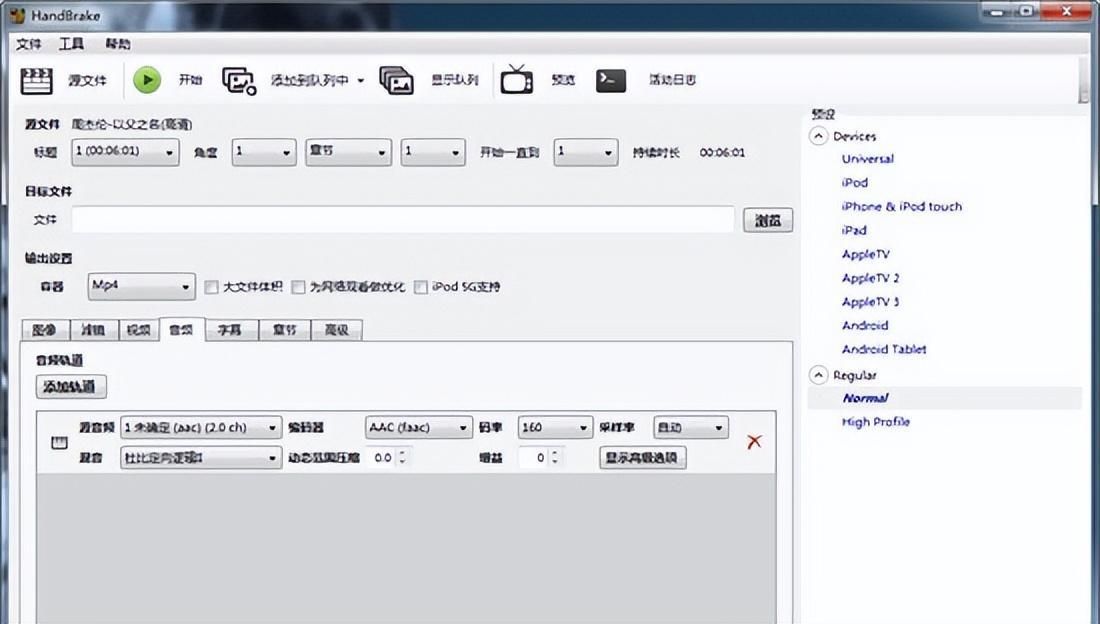
Task: Remove audio track with red X icon
Action: point(754,442)
